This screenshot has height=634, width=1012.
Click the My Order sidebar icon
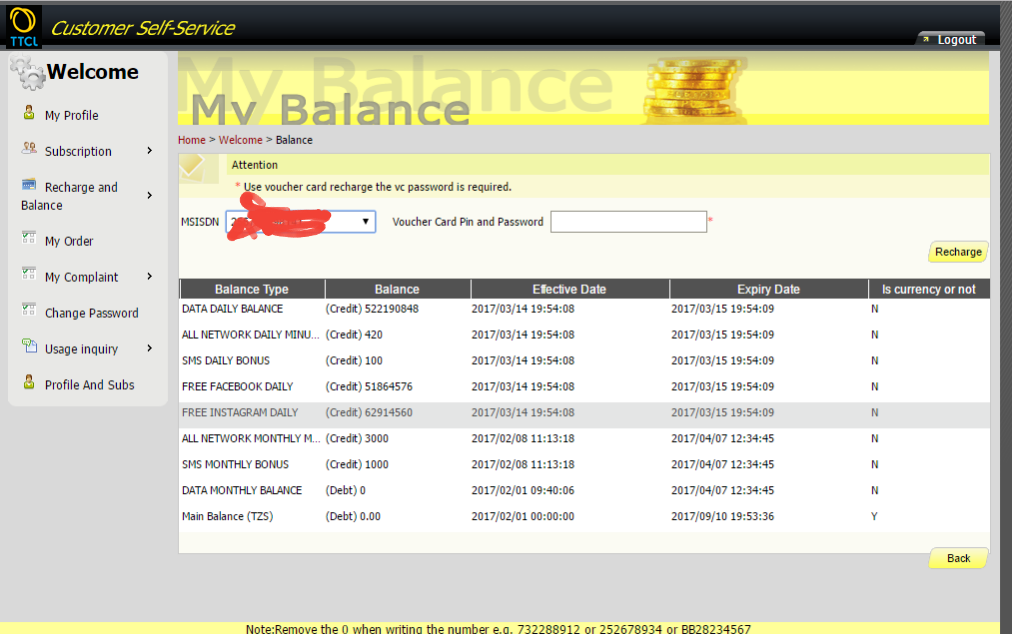pyautogui.click(x=29, y=239)
